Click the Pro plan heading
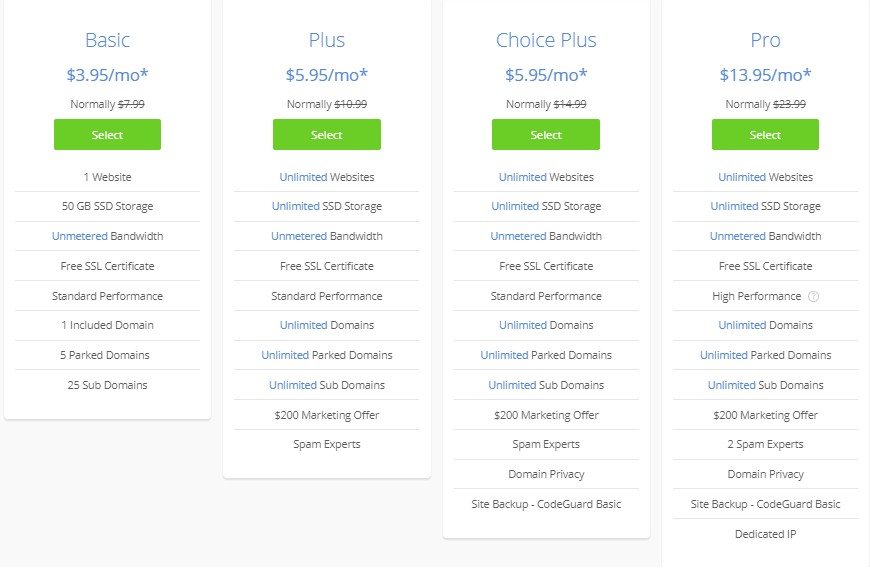Viewport: 870px width, 572px height. tap(765, 40)
